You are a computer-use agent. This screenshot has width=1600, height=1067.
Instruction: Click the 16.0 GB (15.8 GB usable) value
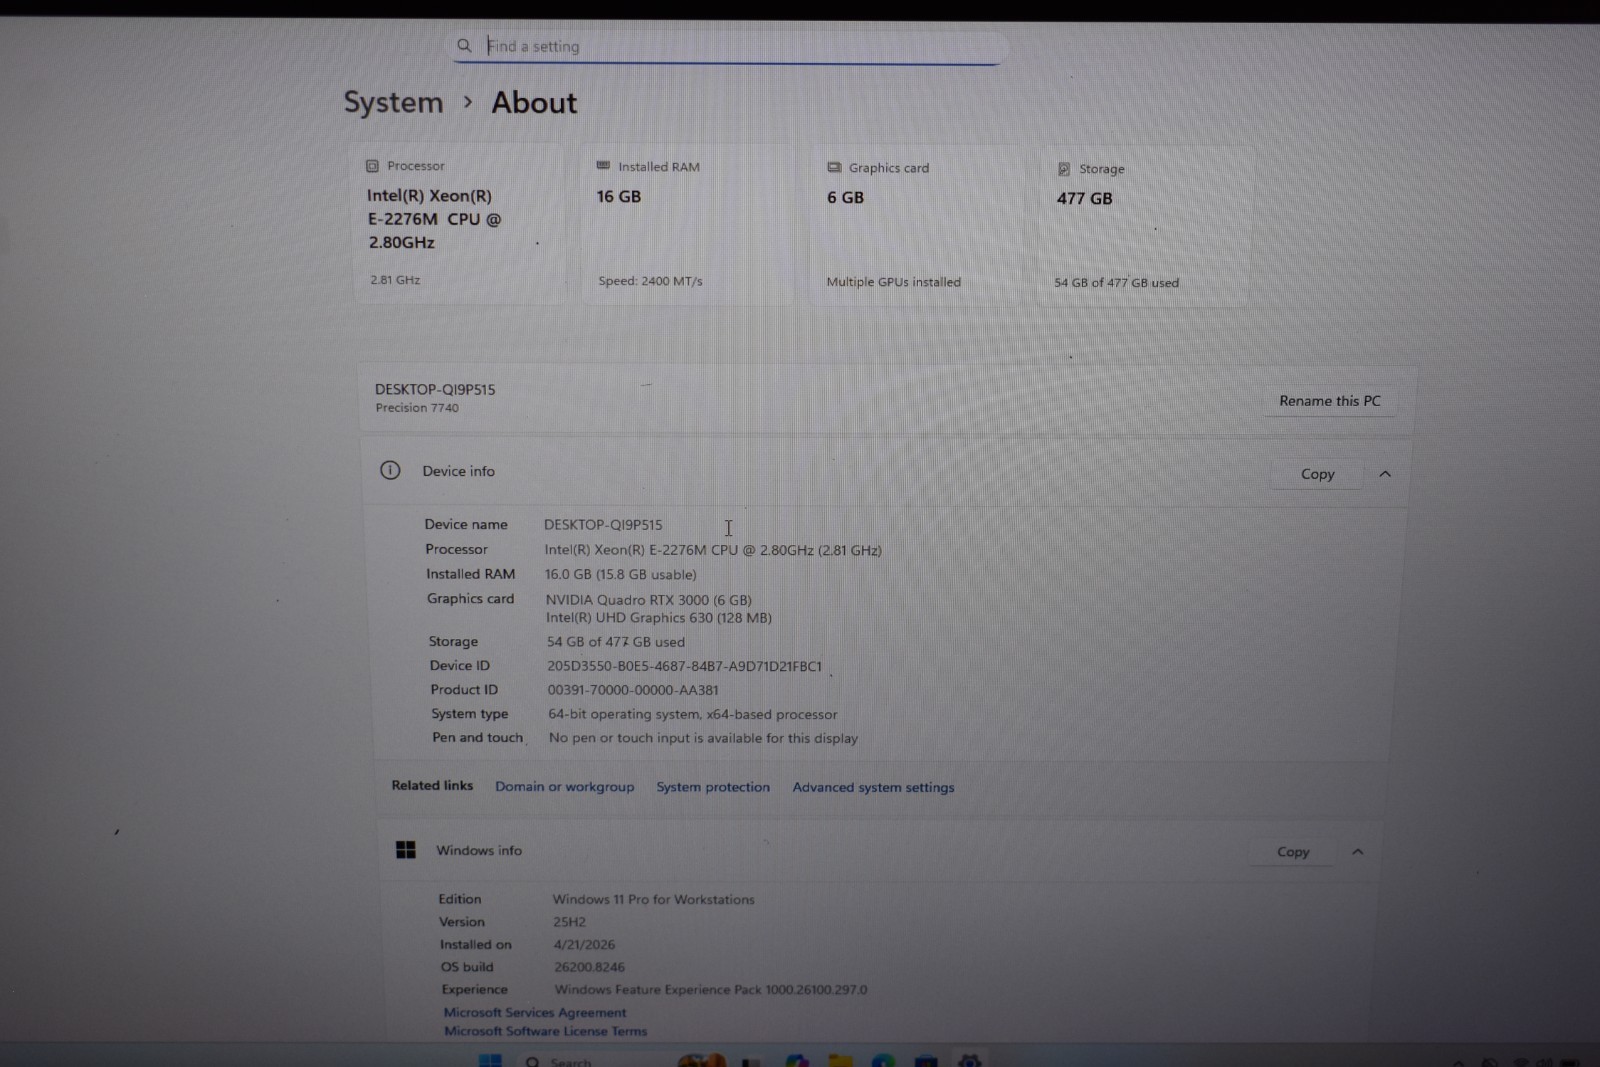620,575
